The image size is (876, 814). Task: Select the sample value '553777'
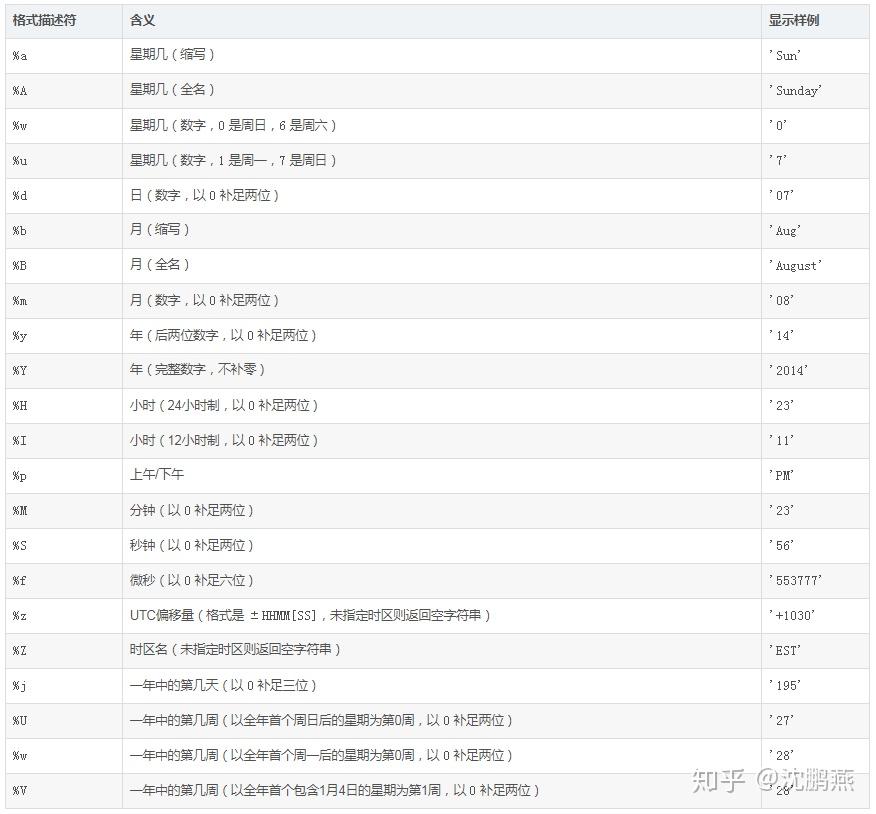795,580
